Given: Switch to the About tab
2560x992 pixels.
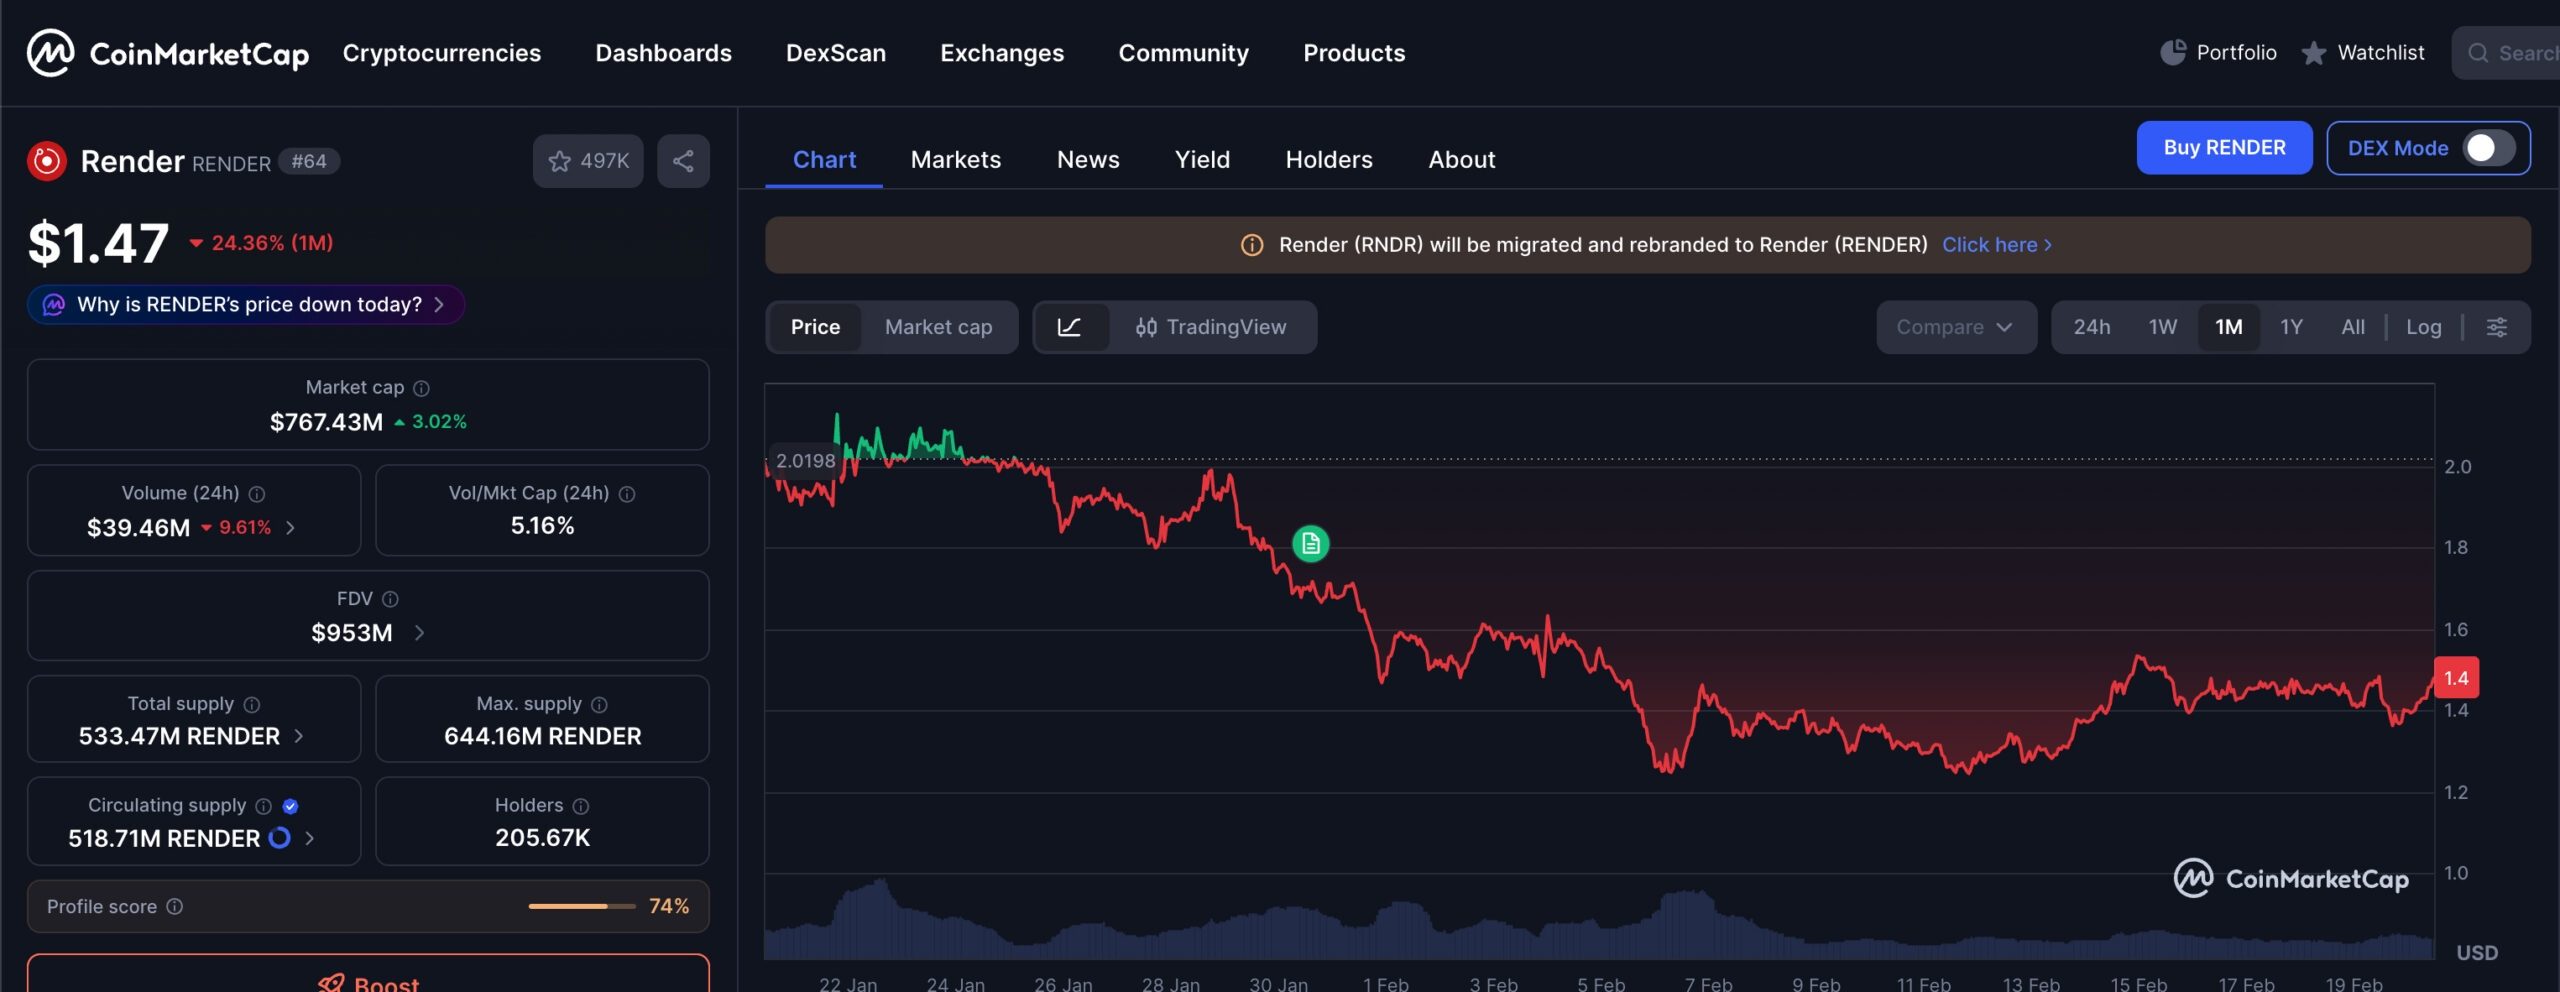Looking at the screenshot, I should (x=1462, y=160).
